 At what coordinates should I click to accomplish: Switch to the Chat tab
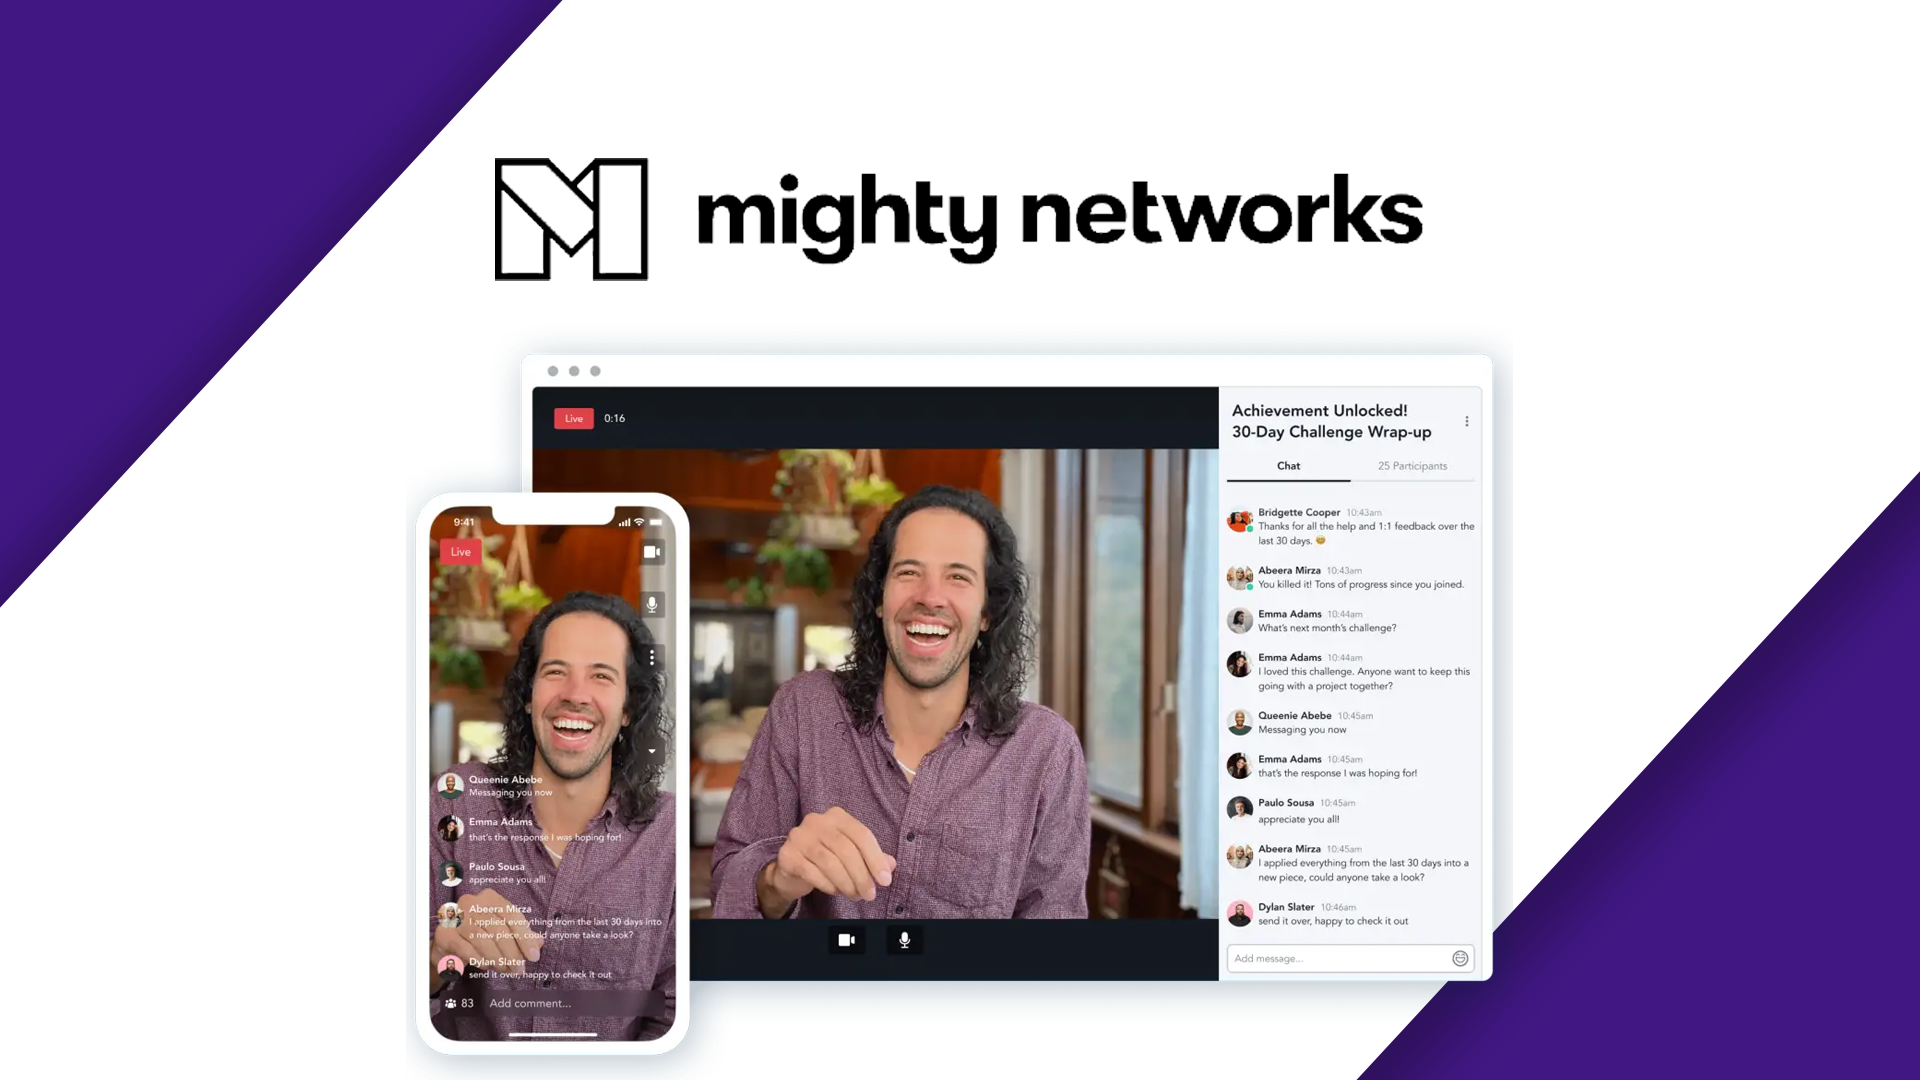tap(1288, 465)
